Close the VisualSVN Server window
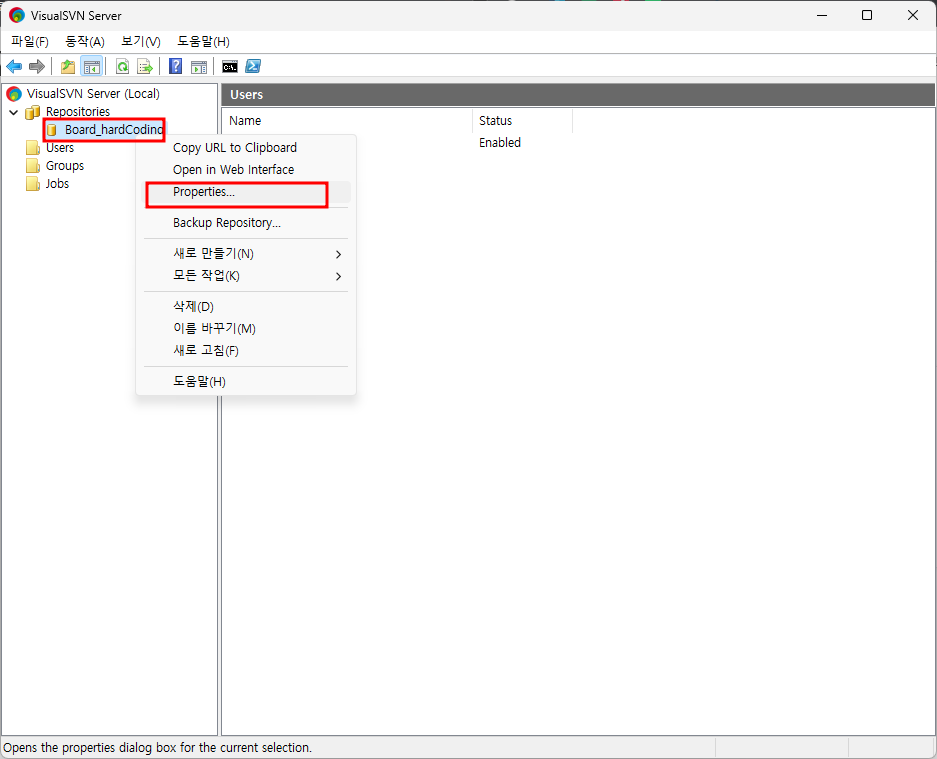The height and width of the screenshot is (759, 937). pyautogui.click(x=912, y=16)
